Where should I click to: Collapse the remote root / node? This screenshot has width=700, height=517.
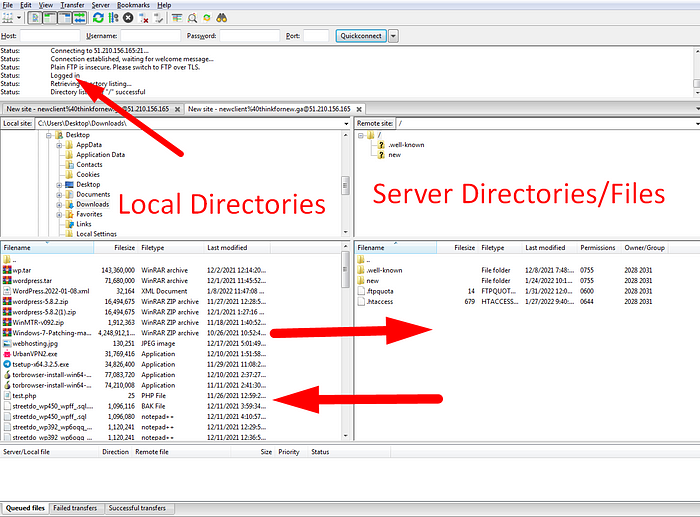pos(361,135)
